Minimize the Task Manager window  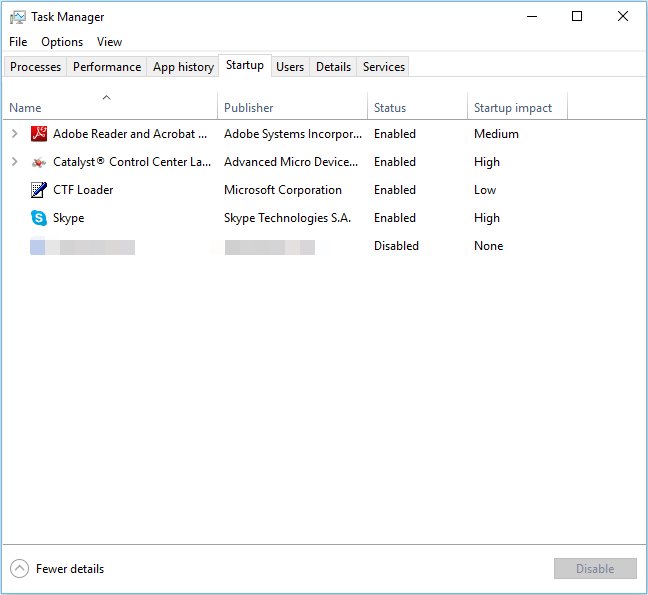coord(532,17)
